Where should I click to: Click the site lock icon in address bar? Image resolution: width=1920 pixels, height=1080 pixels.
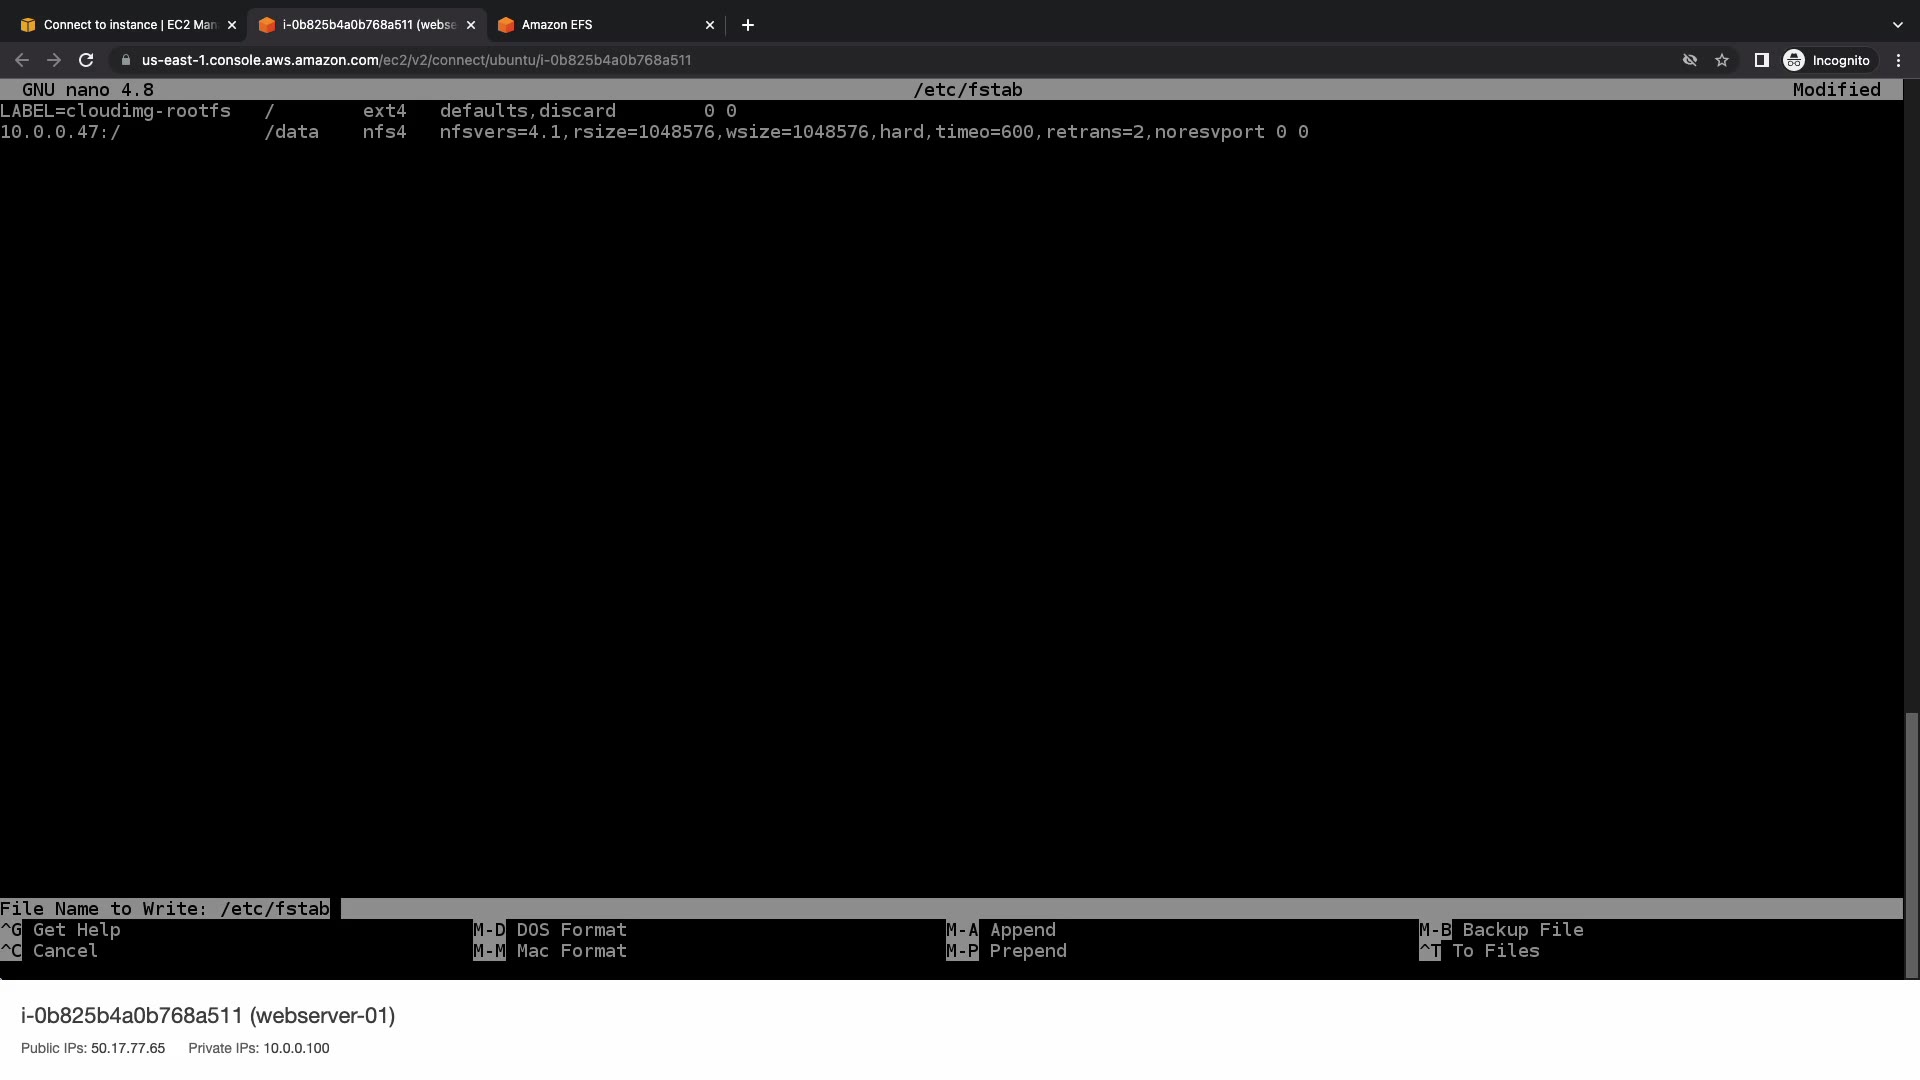point(125,60)
